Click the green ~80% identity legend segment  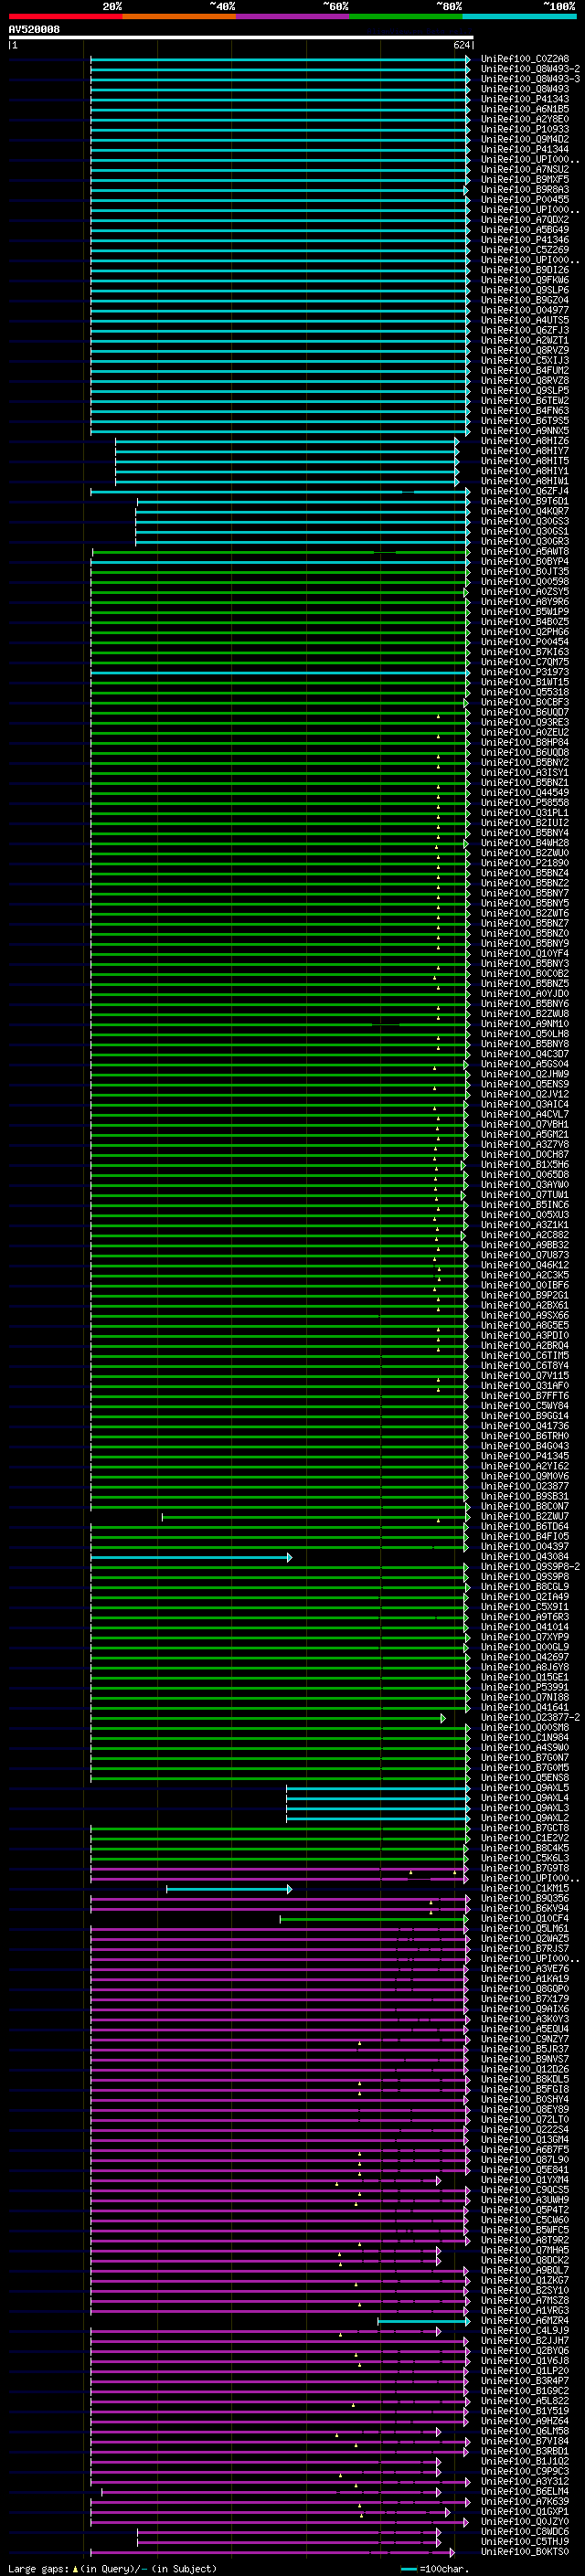pos(406,17)
